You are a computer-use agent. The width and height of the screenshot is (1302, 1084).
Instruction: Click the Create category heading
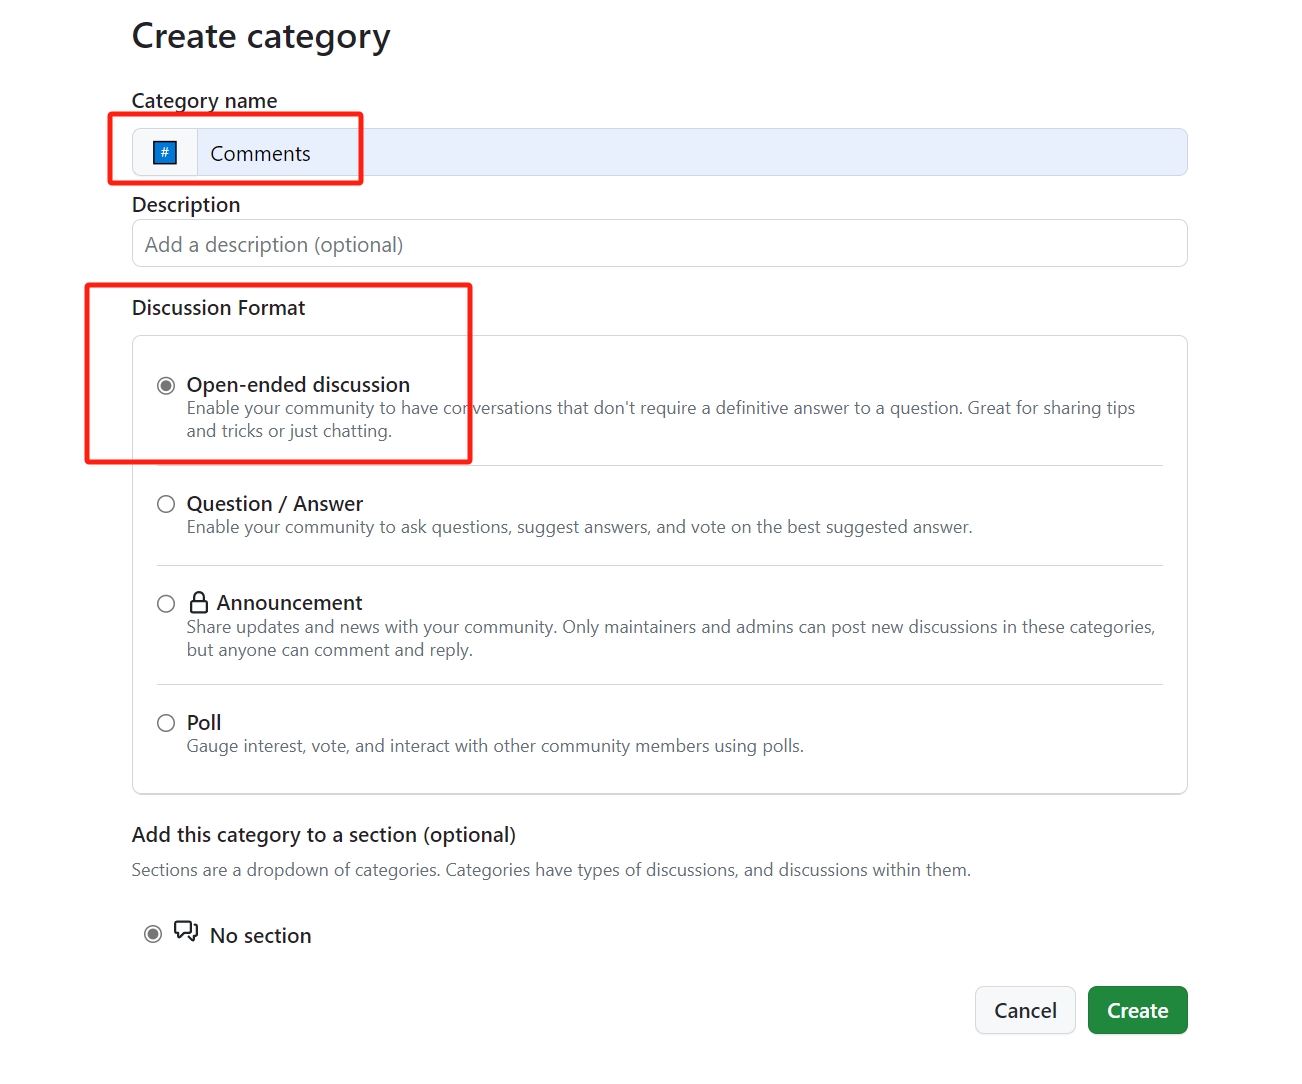(x=261, y=37)
